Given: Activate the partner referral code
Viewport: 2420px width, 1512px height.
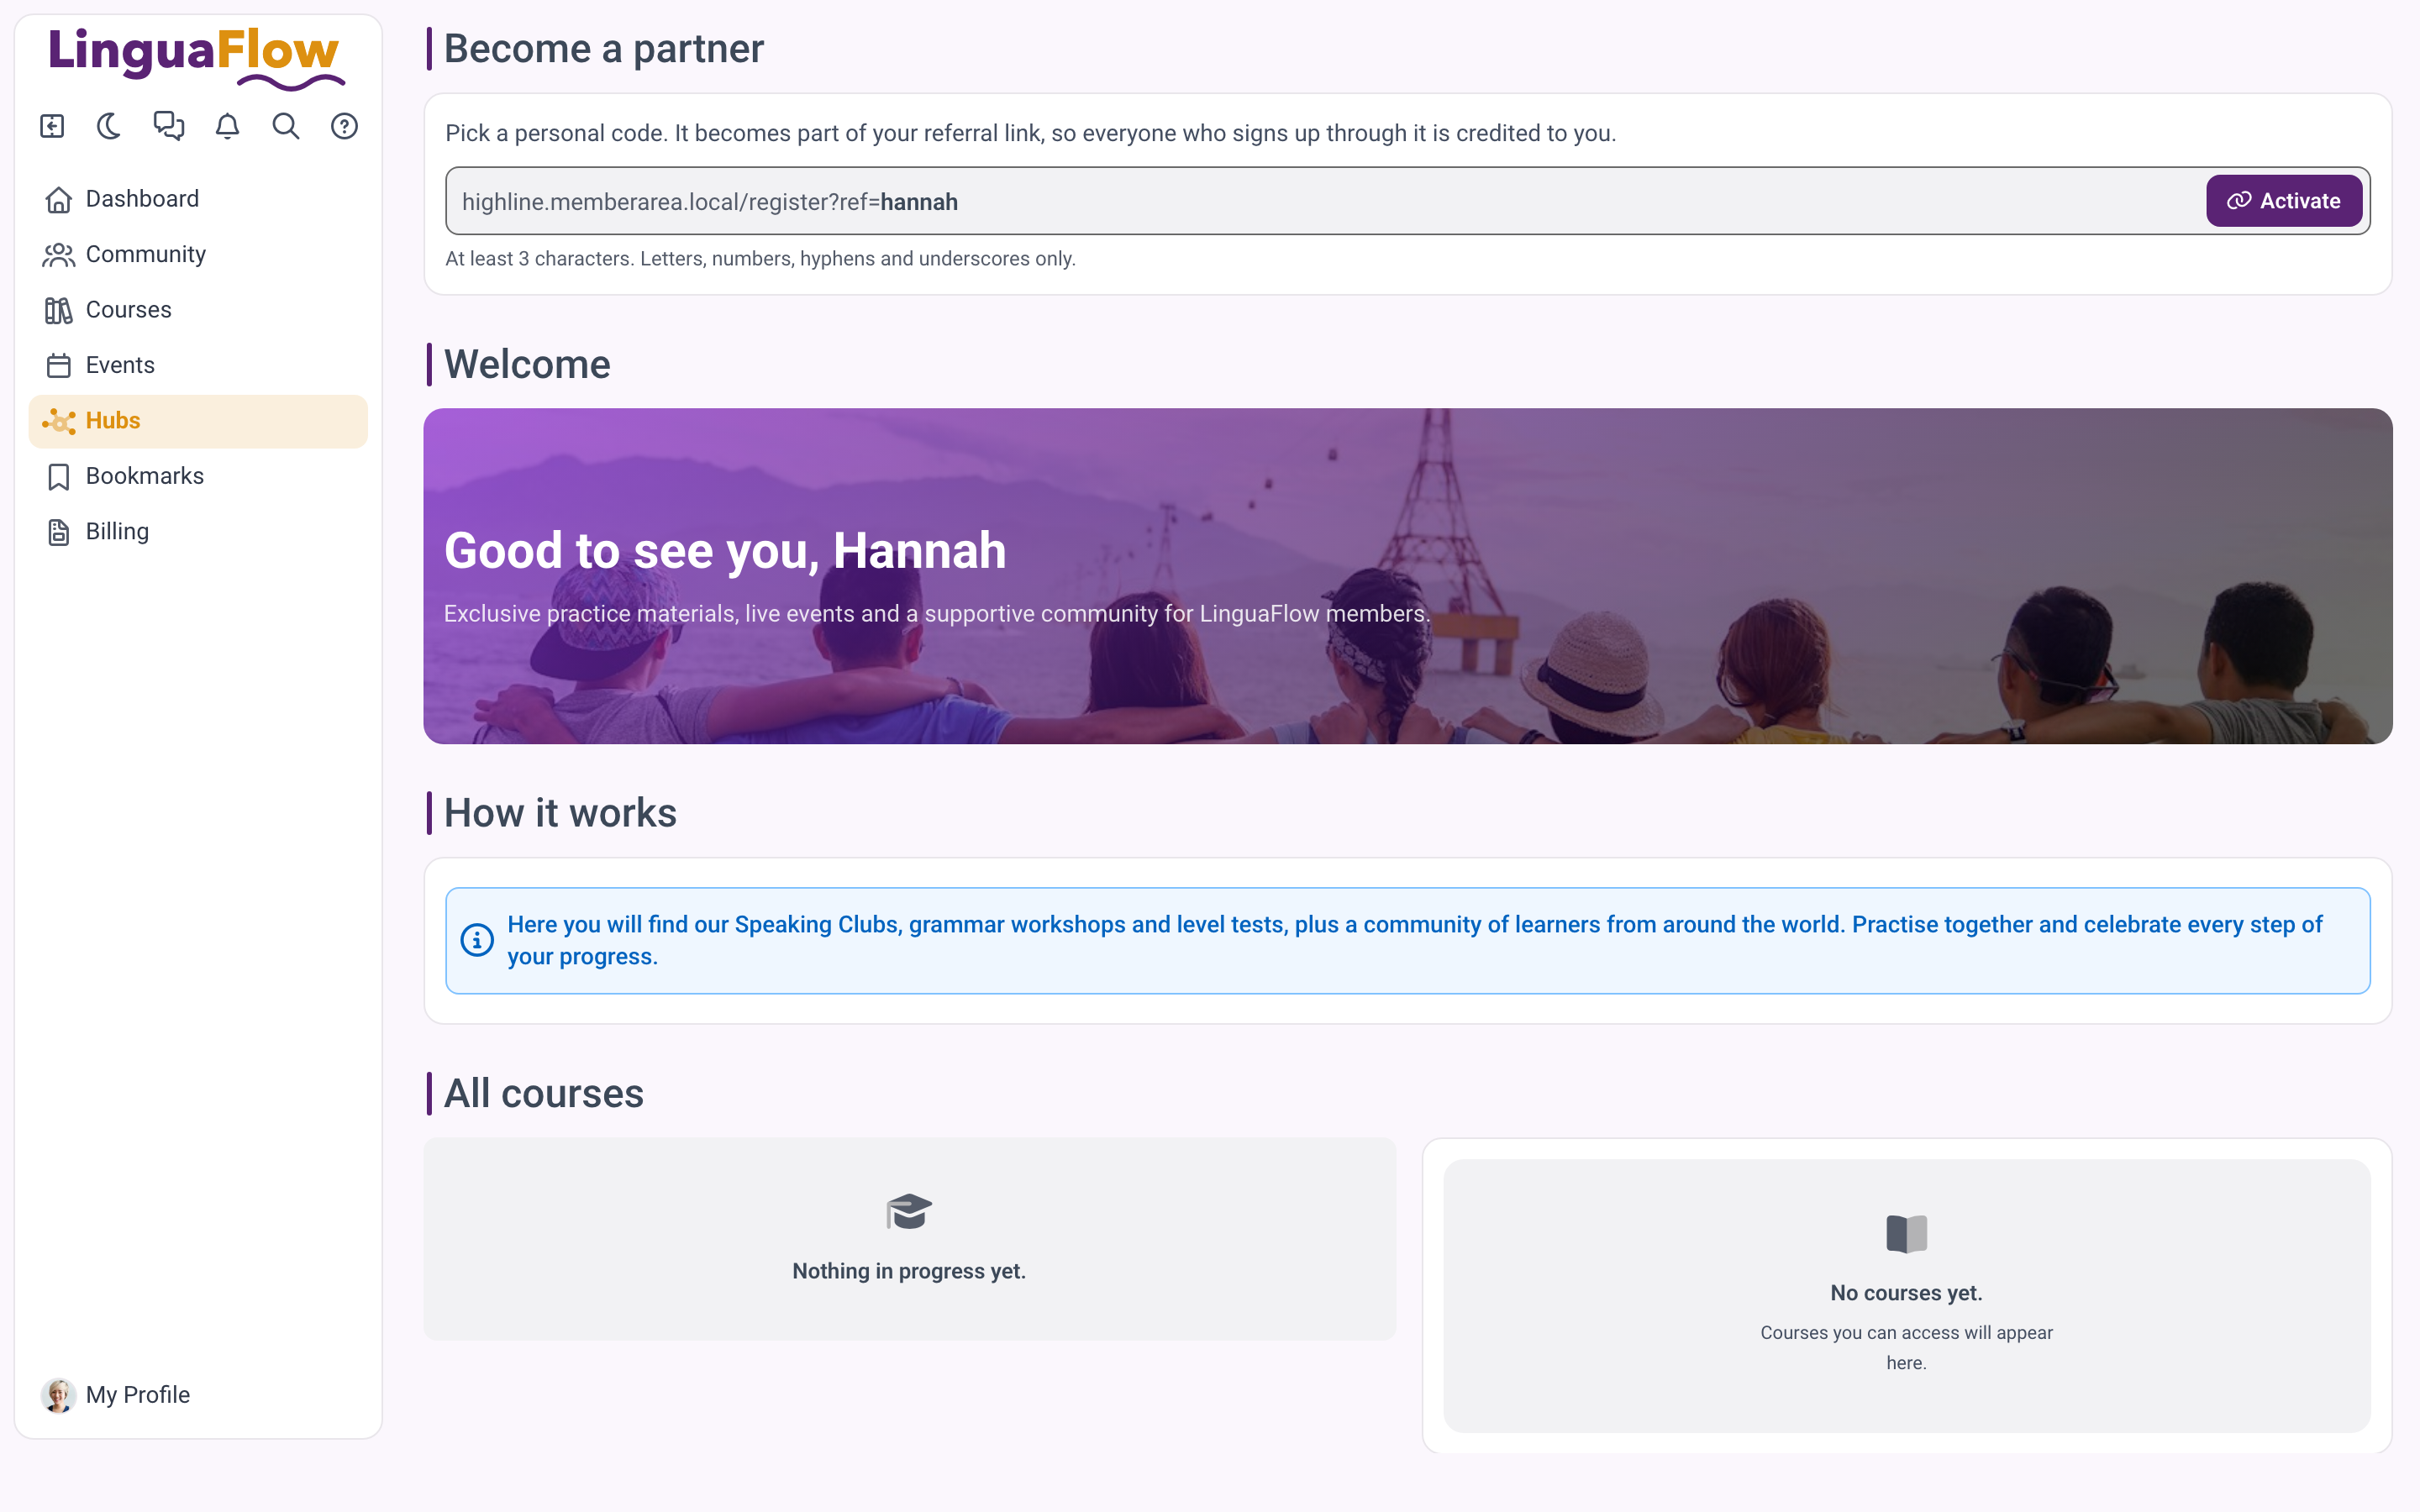Looking at the screenshot, I should click(x=2284, y=201).
